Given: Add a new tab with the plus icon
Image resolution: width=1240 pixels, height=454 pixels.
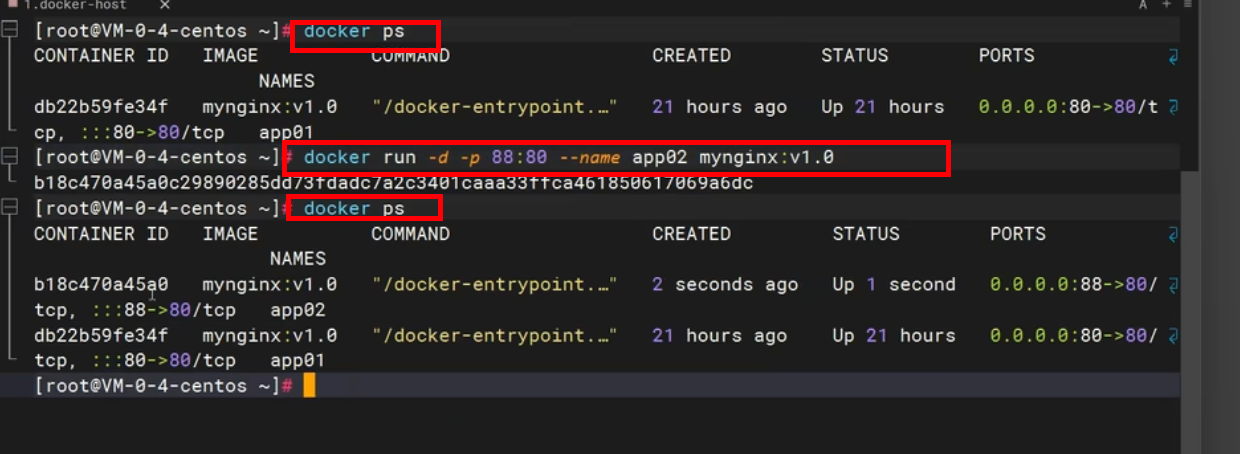Looking at the screenshot, I should coord(1166,5).
